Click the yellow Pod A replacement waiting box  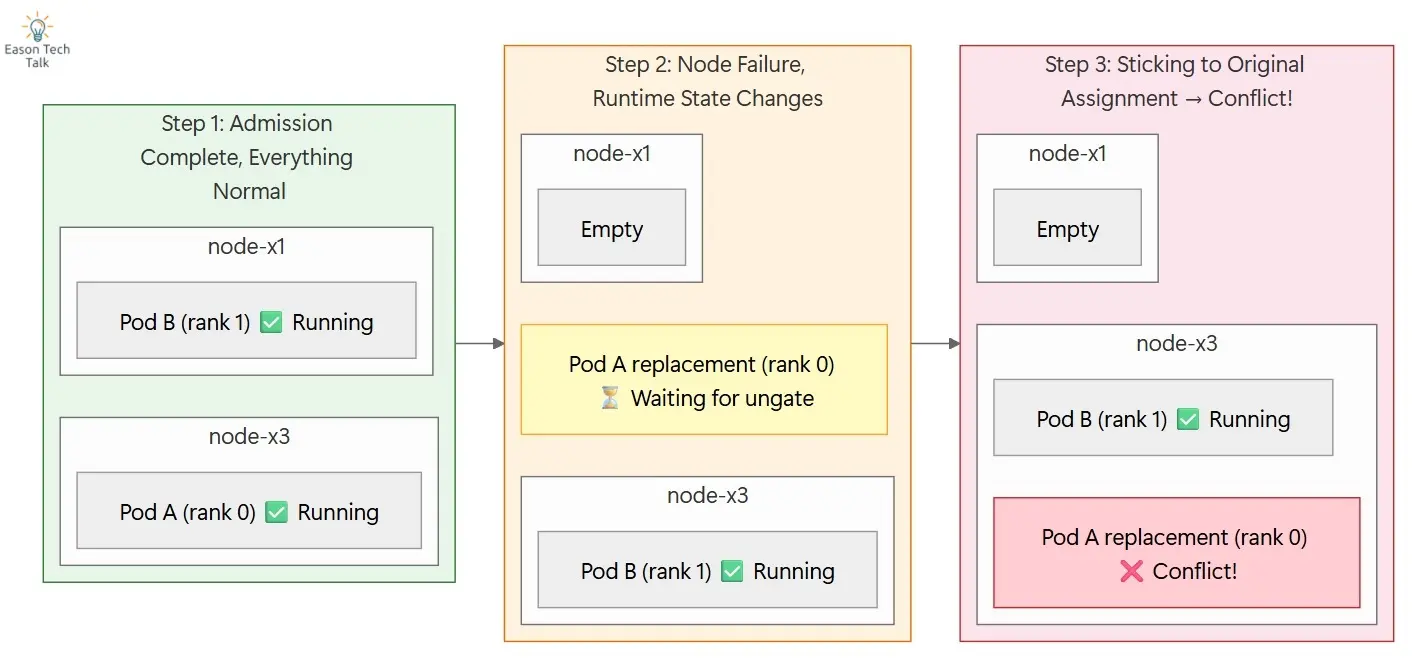click(704, 380)
